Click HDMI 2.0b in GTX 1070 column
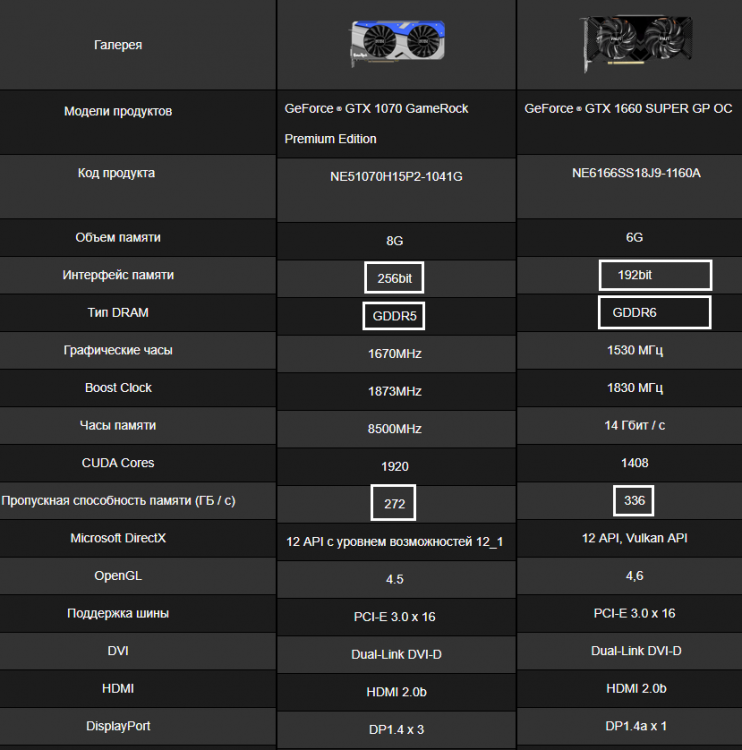 click(396, 692)
